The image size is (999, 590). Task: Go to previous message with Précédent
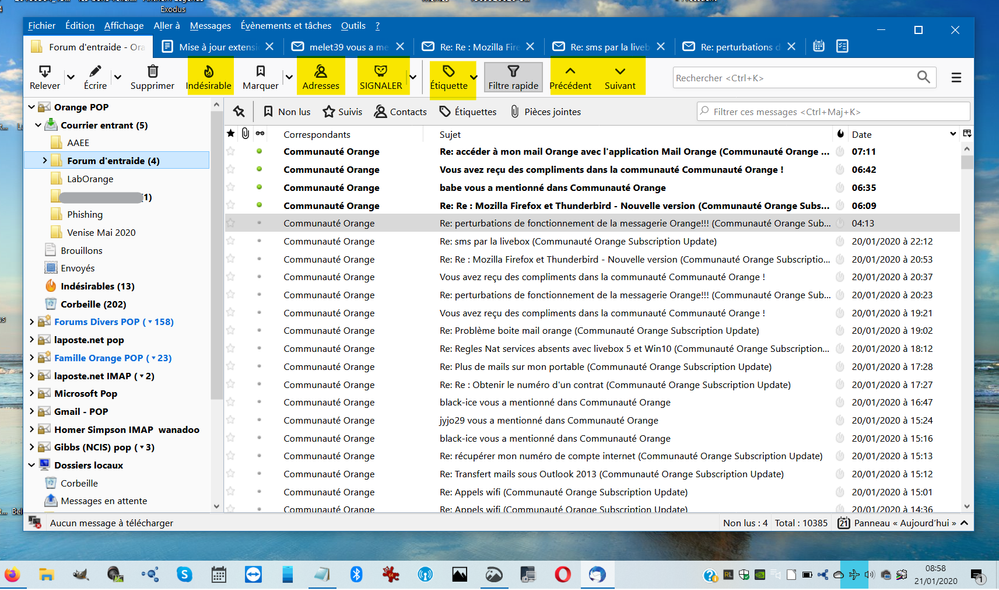[570, 77]
